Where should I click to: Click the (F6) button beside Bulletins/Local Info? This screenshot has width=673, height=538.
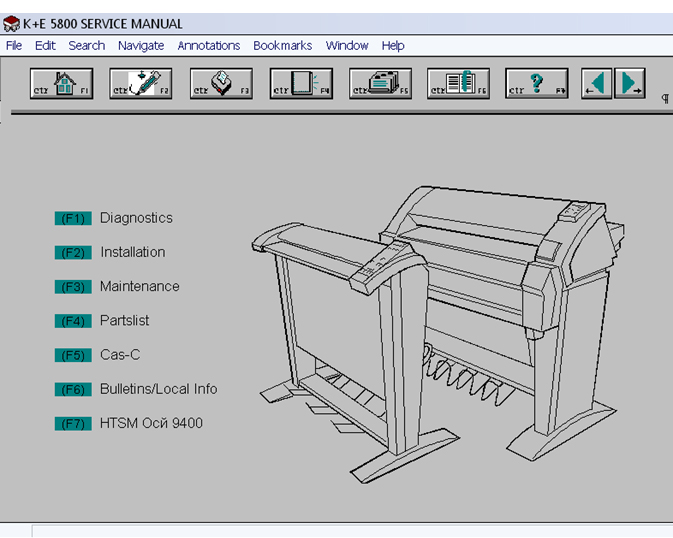[73, 389]
